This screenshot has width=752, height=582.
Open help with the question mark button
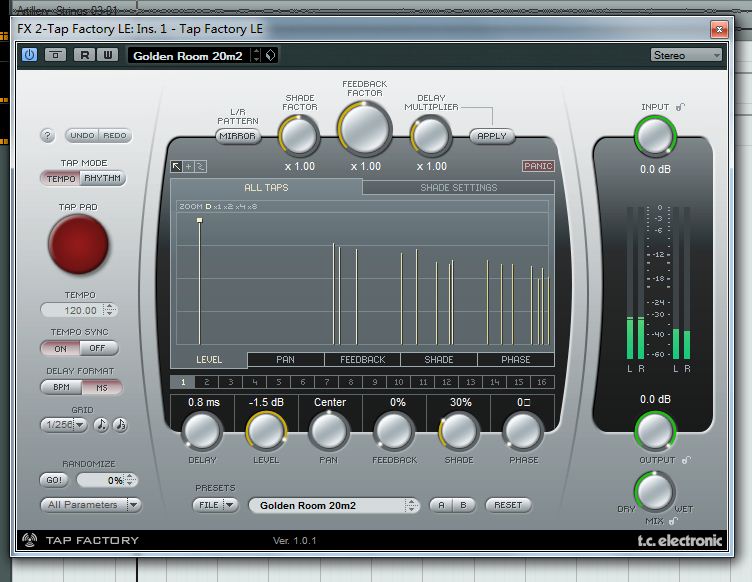pos(47,136)
